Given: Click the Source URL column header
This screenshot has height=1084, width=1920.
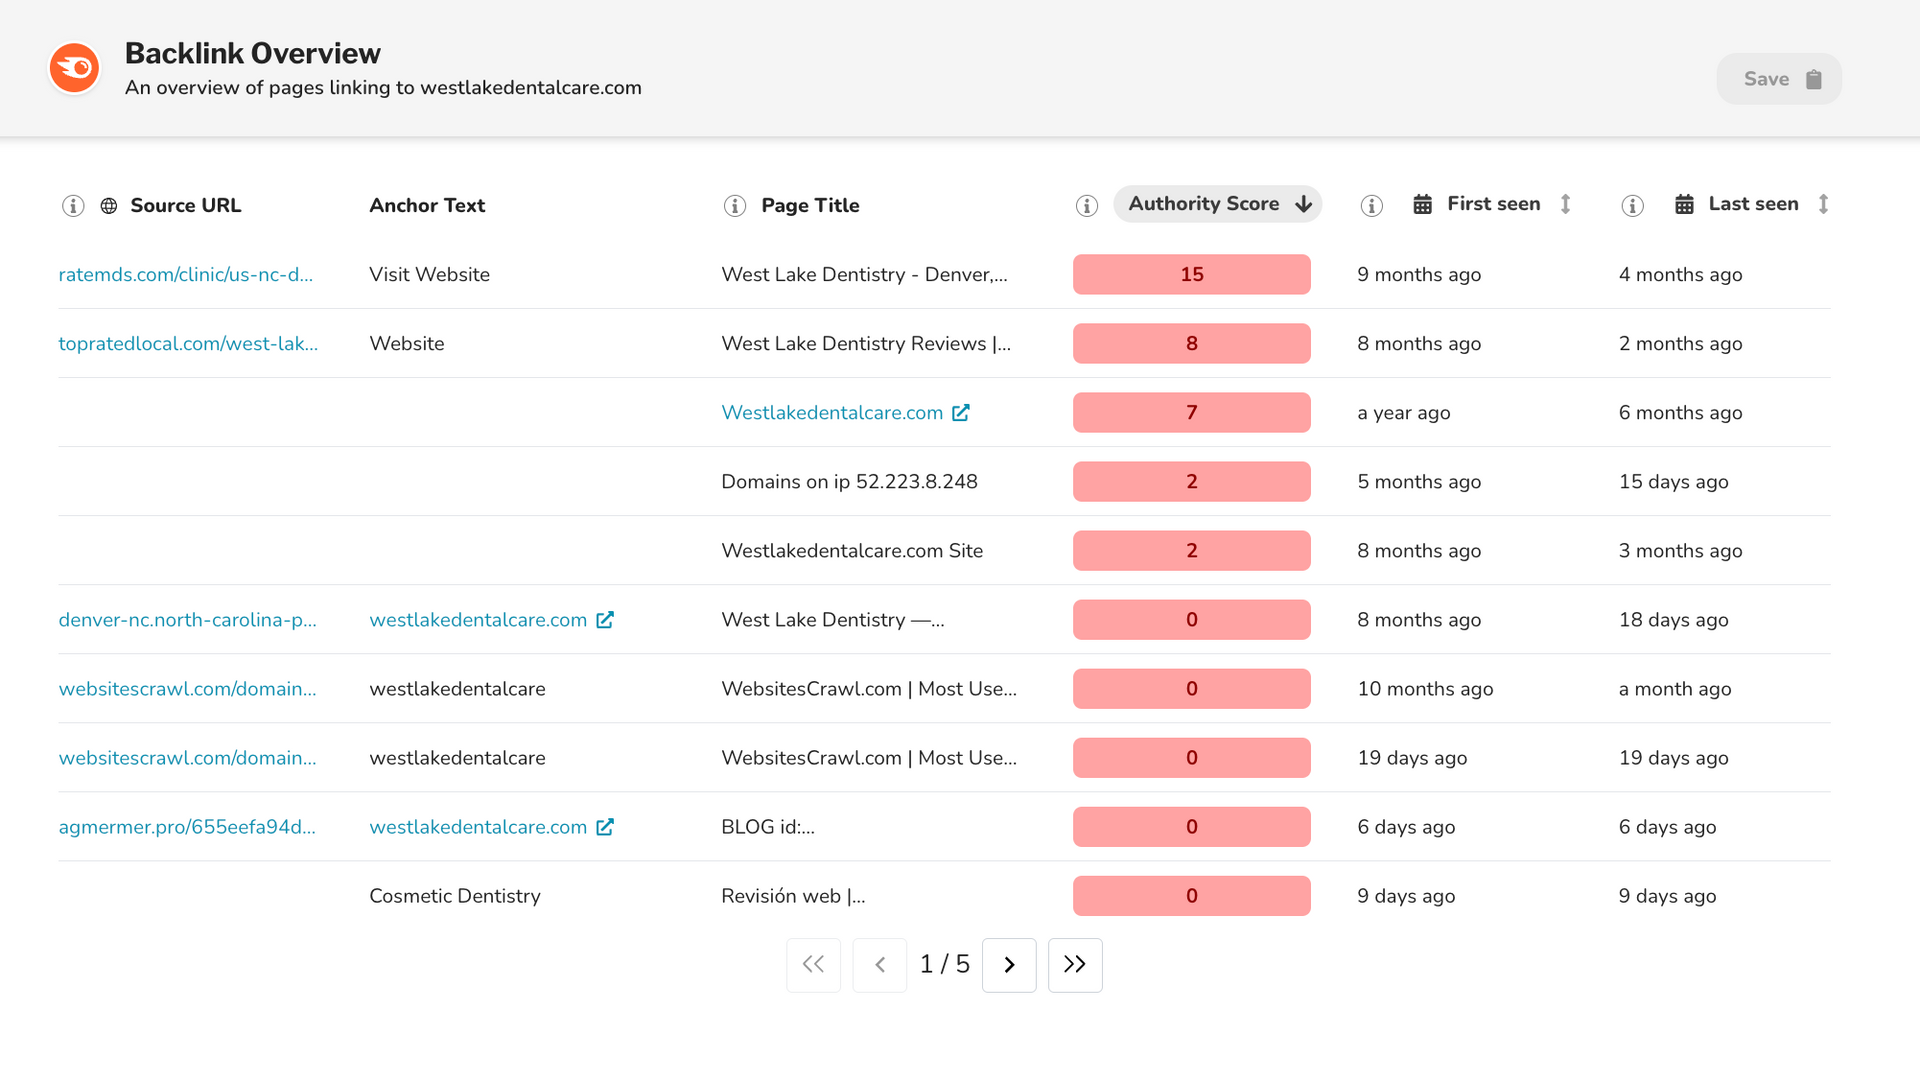Looking at the screenshot, I should point(186,206).
